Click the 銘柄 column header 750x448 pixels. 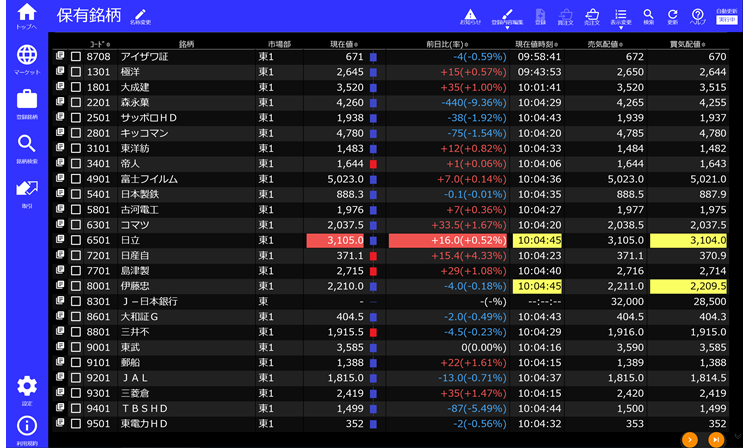(x=187, y=44)
